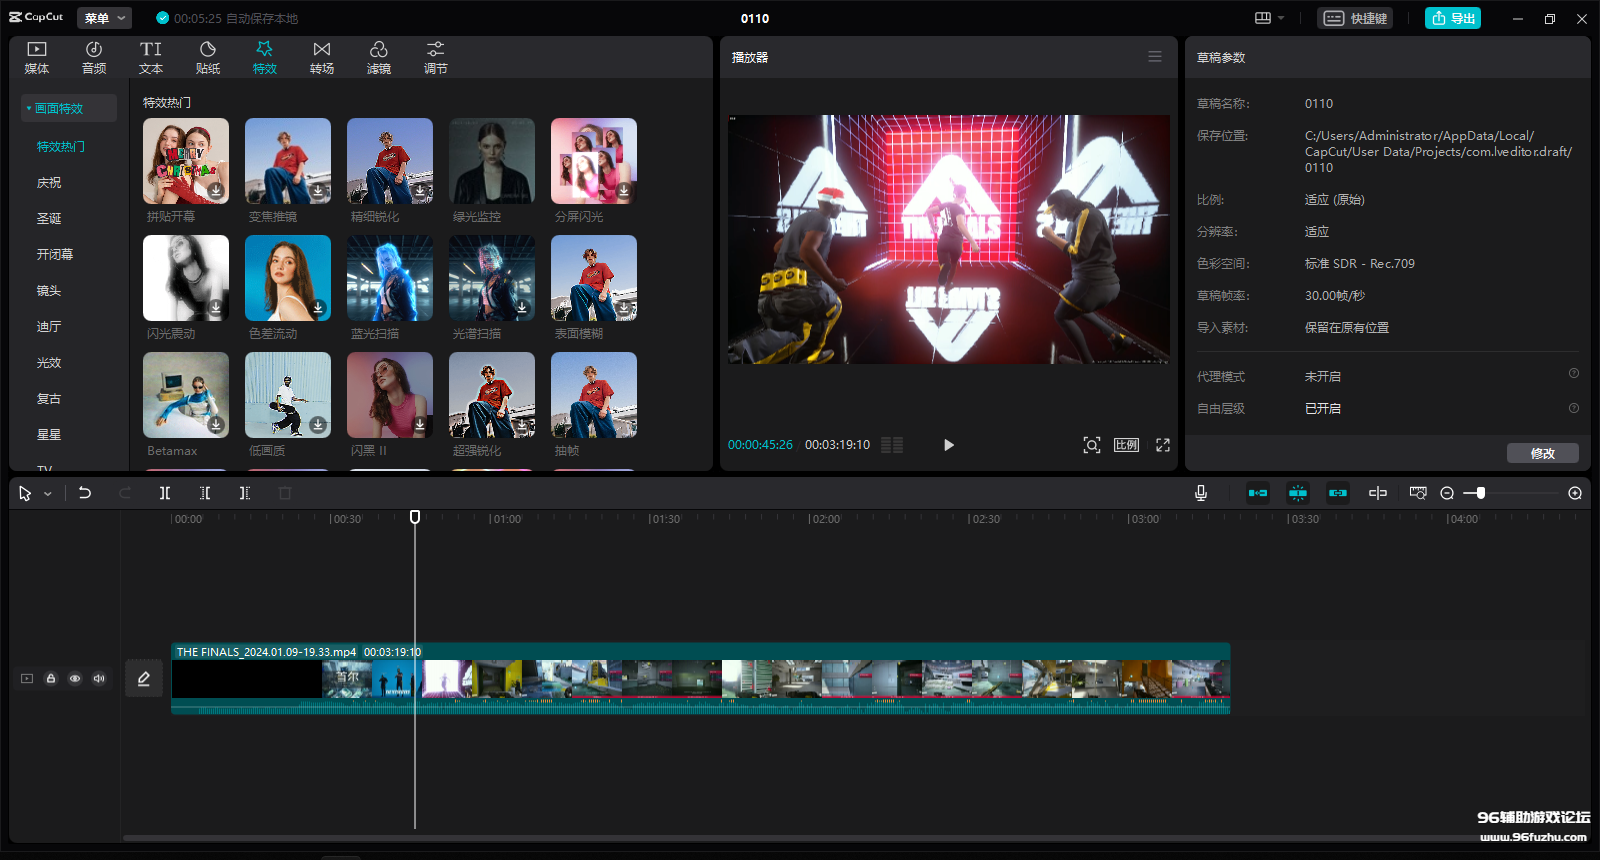Open the 滤镜 filters tab
The height and width of the screenshot is (860, 1600).
click(378, 58)
